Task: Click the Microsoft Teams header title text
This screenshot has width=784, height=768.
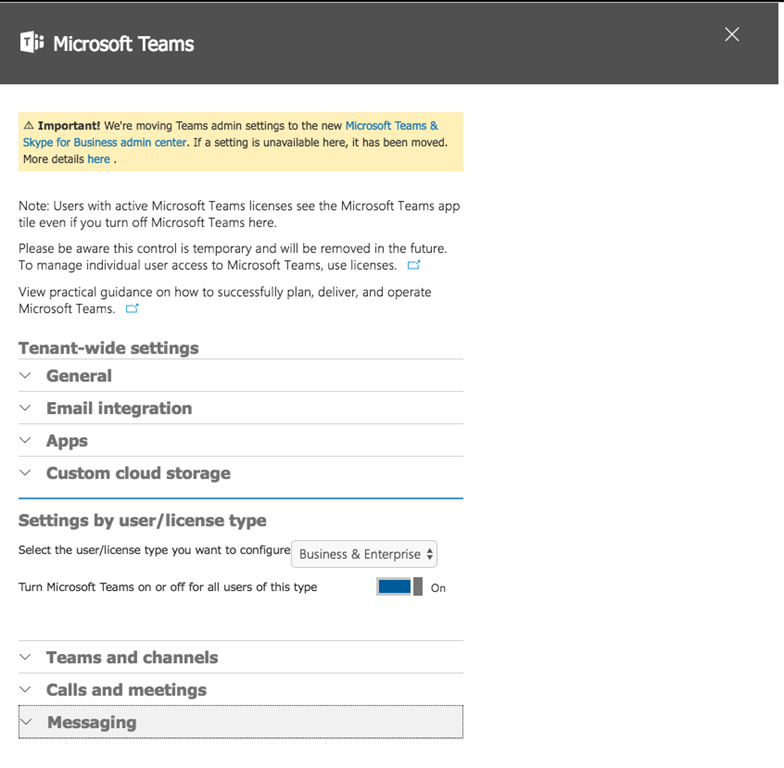Action: pos(124,44)
